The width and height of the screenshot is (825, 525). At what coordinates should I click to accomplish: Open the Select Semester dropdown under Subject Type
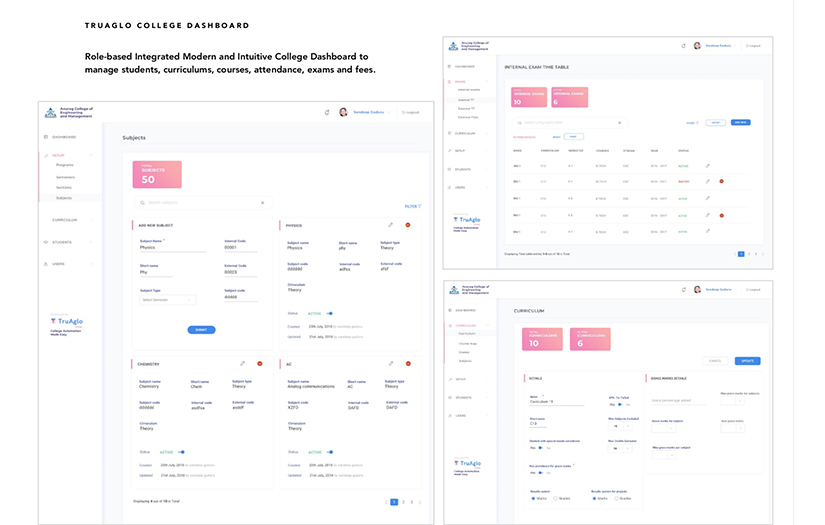click(x=167, y=300)
